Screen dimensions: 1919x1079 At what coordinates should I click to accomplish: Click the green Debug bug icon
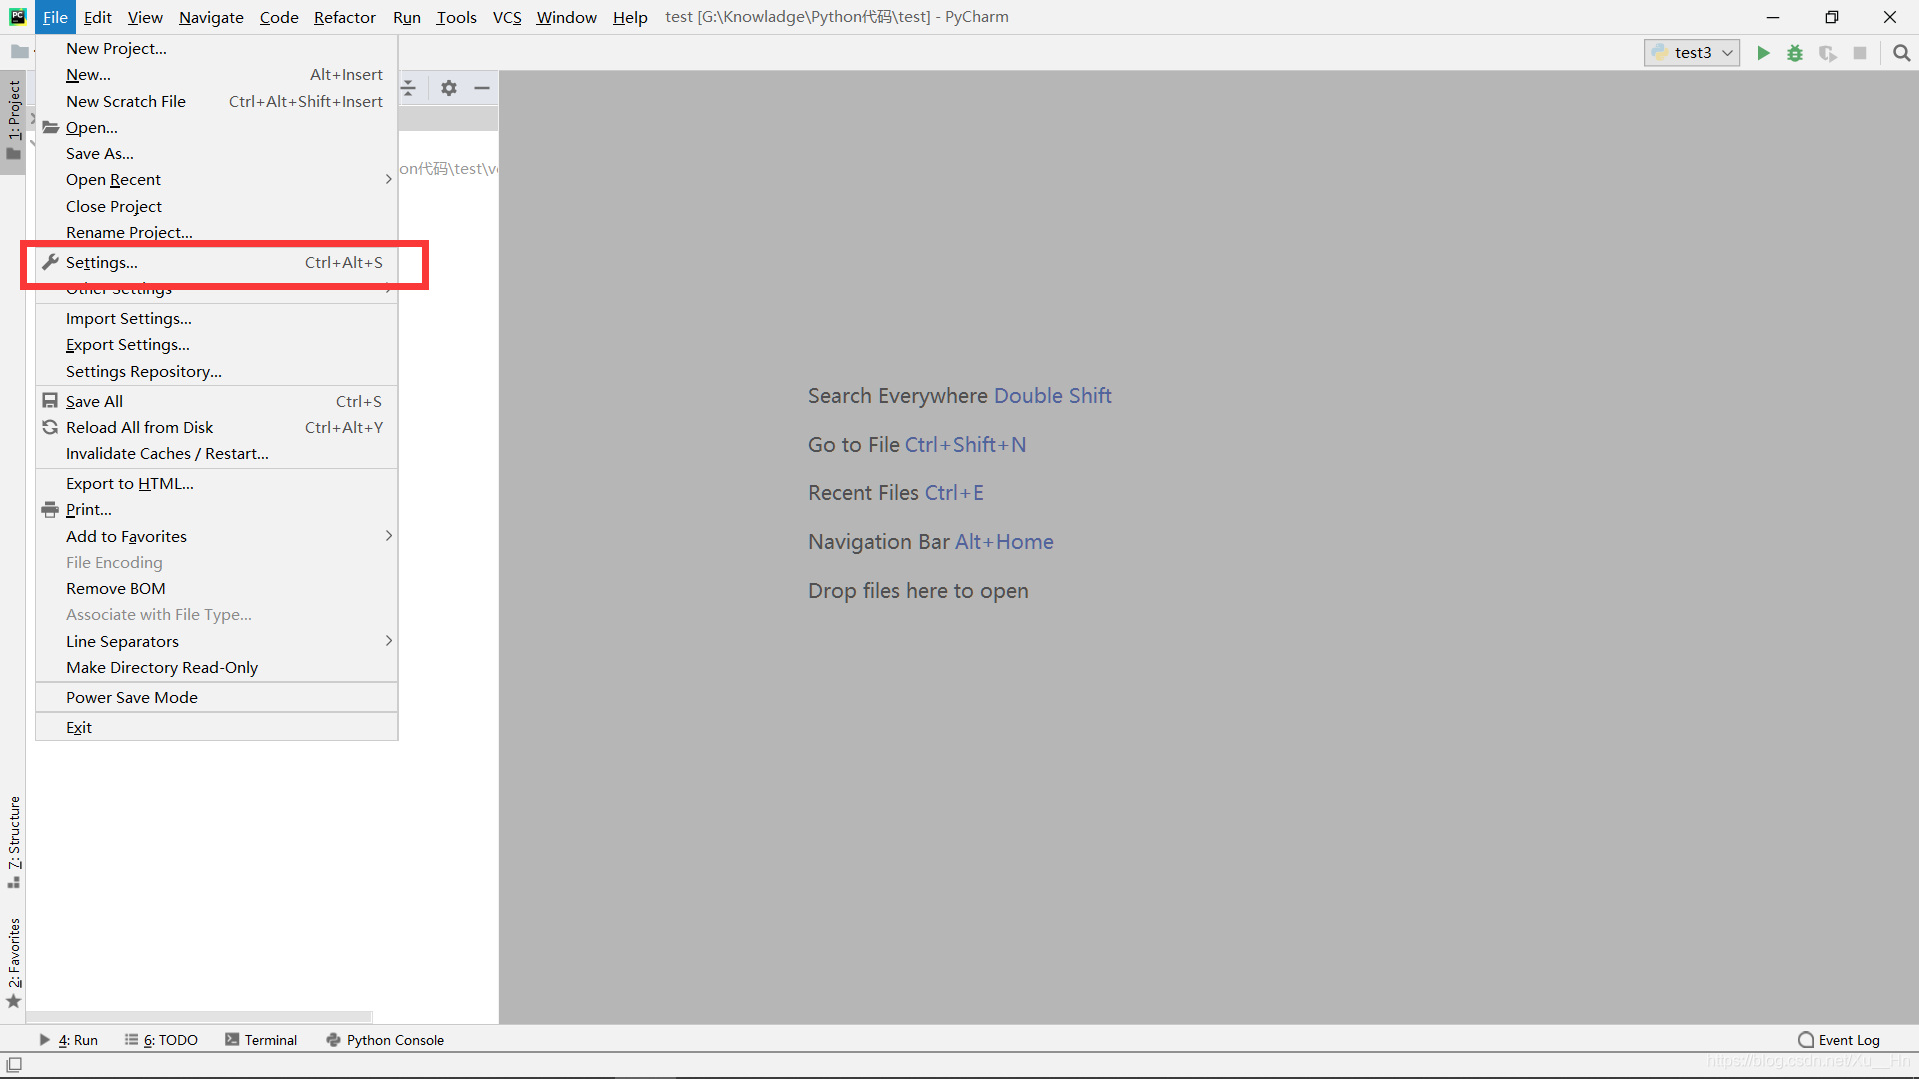click(1795, 53)
